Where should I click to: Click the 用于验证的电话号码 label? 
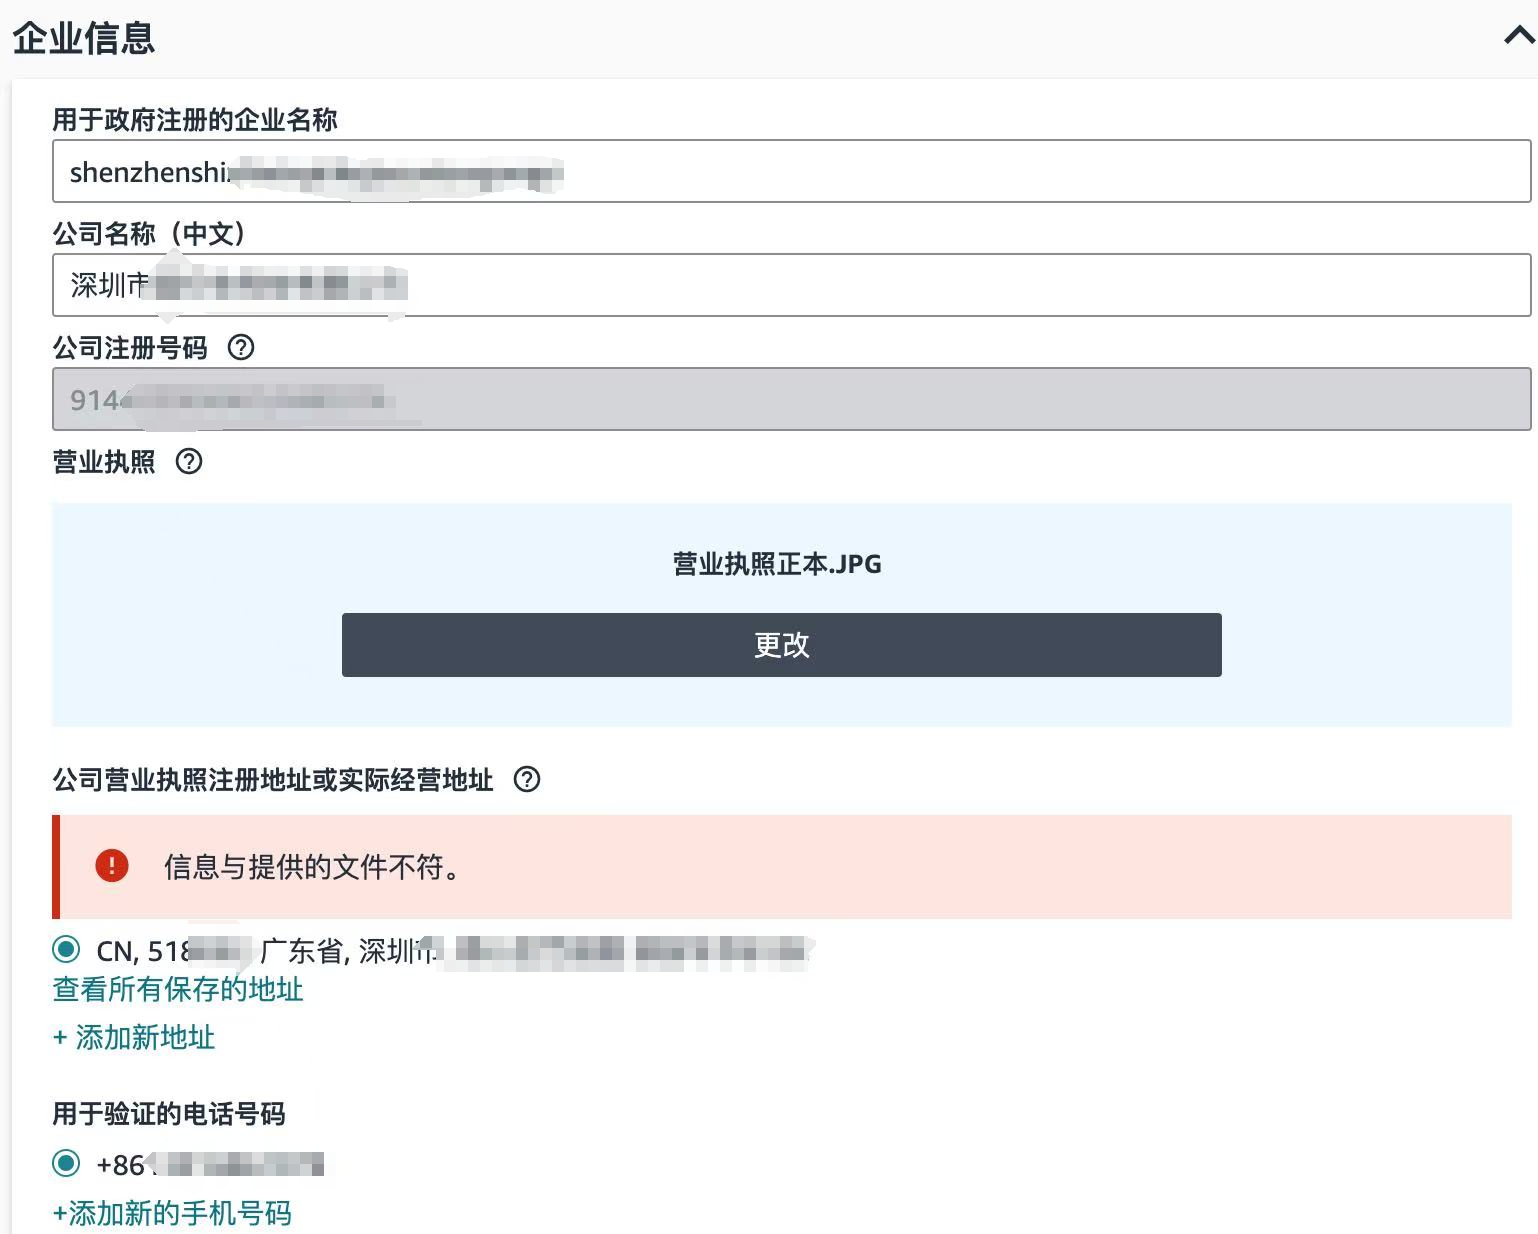tap(169, 1113)
